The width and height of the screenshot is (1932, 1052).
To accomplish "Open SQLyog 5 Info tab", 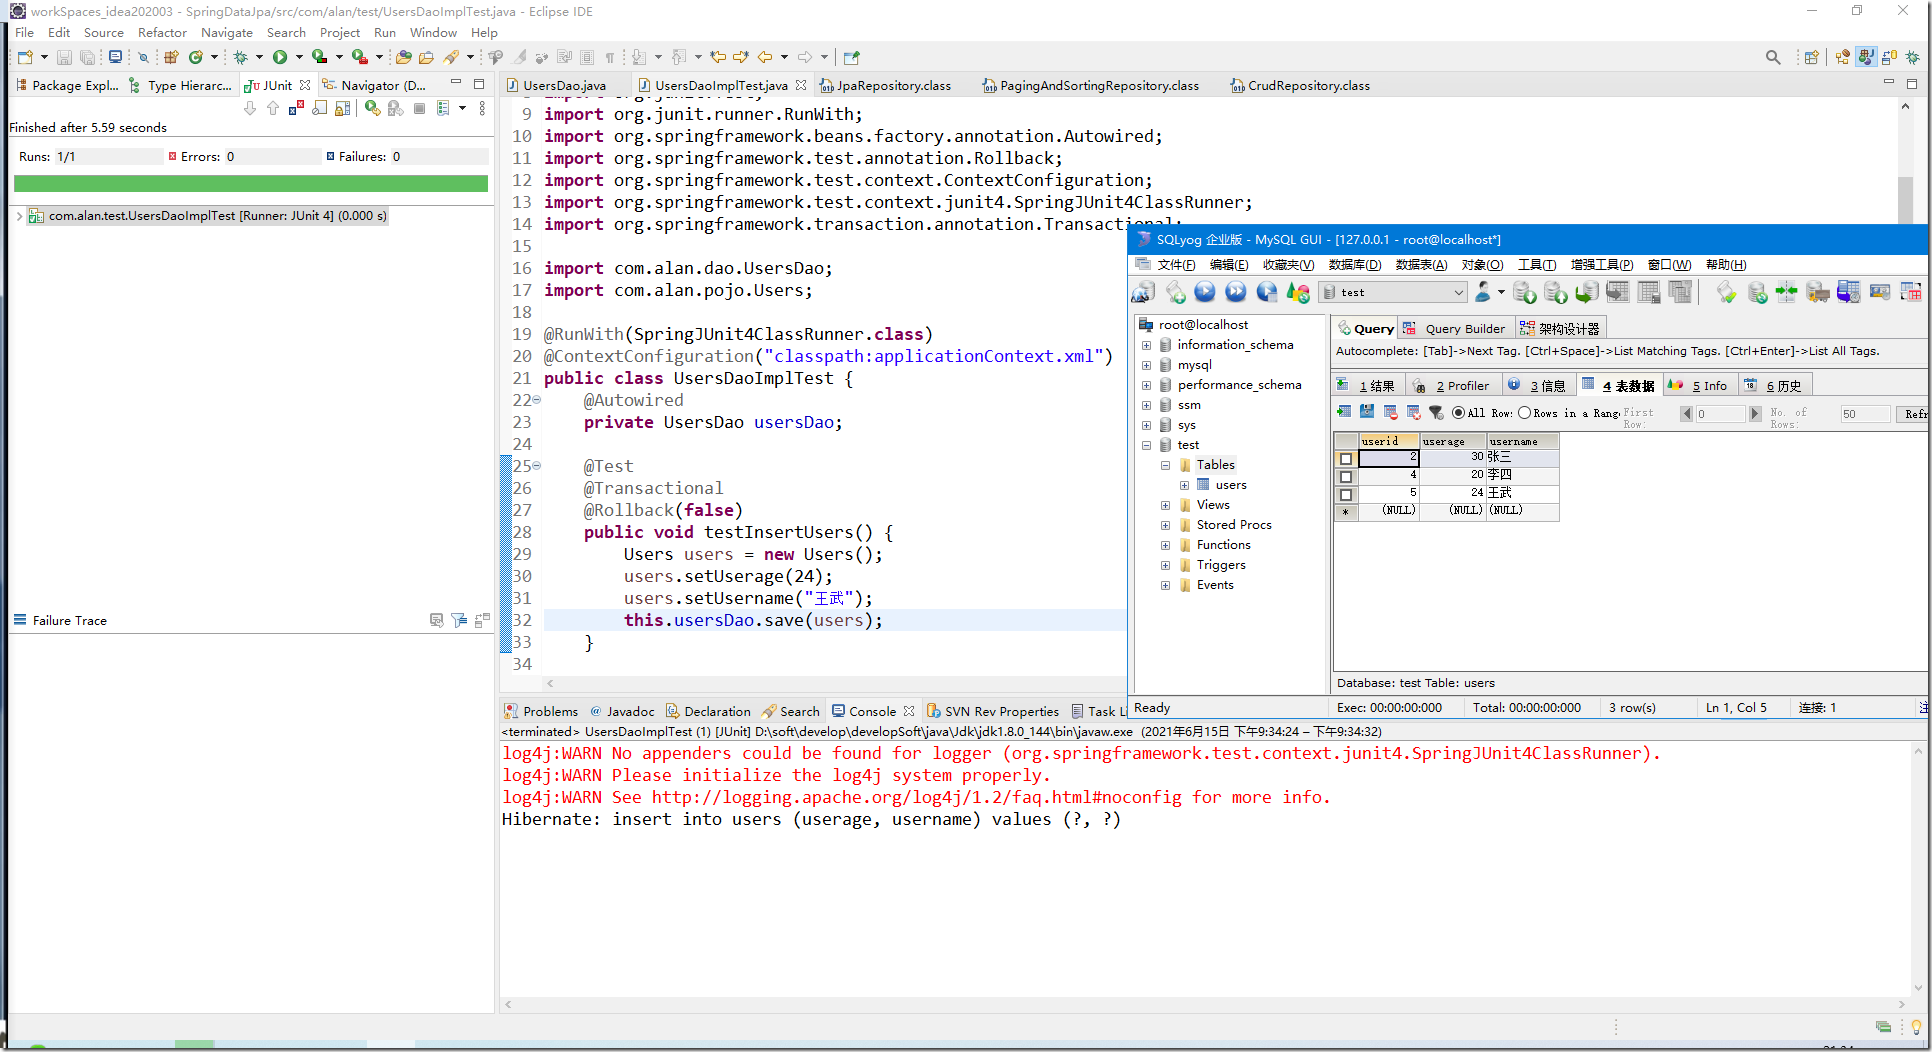I will click(x=1700, y=386).
